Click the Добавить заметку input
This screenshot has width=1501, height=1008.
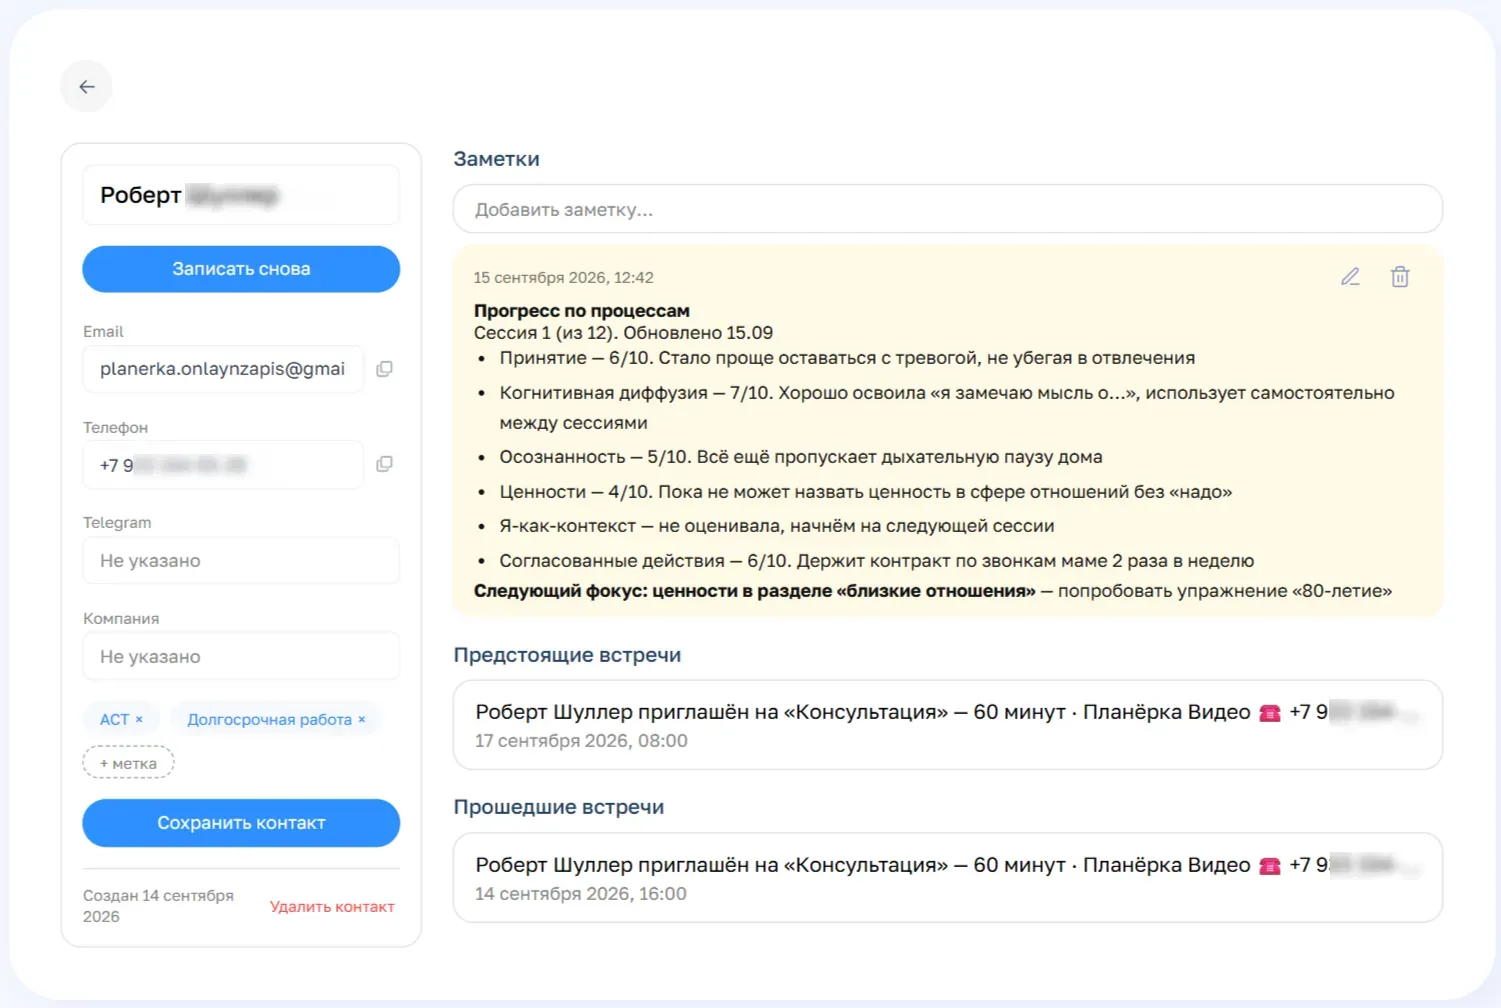(948, 209)
